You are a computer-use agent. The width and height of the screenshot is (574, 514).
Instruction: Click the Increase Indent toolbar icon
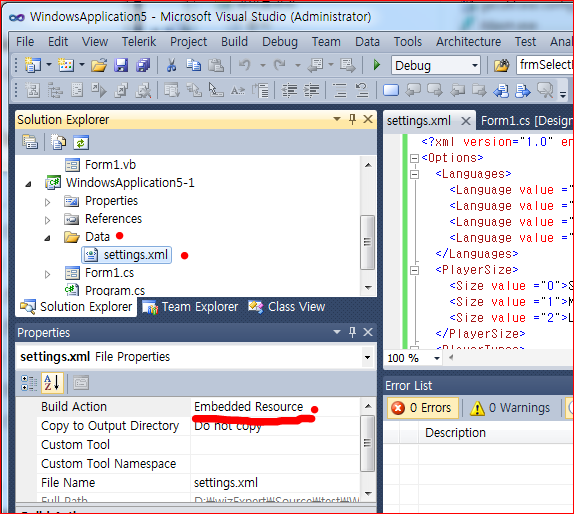312,90
